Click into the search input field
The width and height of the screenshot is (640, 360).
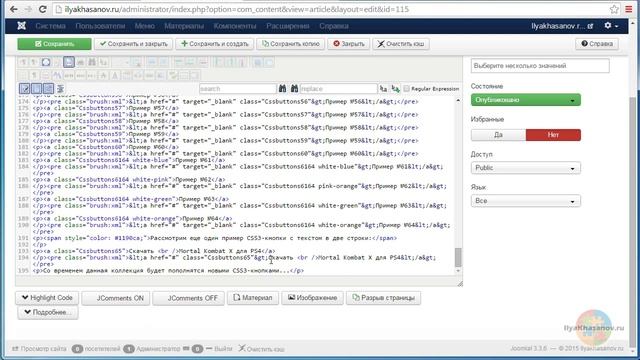coord(238,89)
